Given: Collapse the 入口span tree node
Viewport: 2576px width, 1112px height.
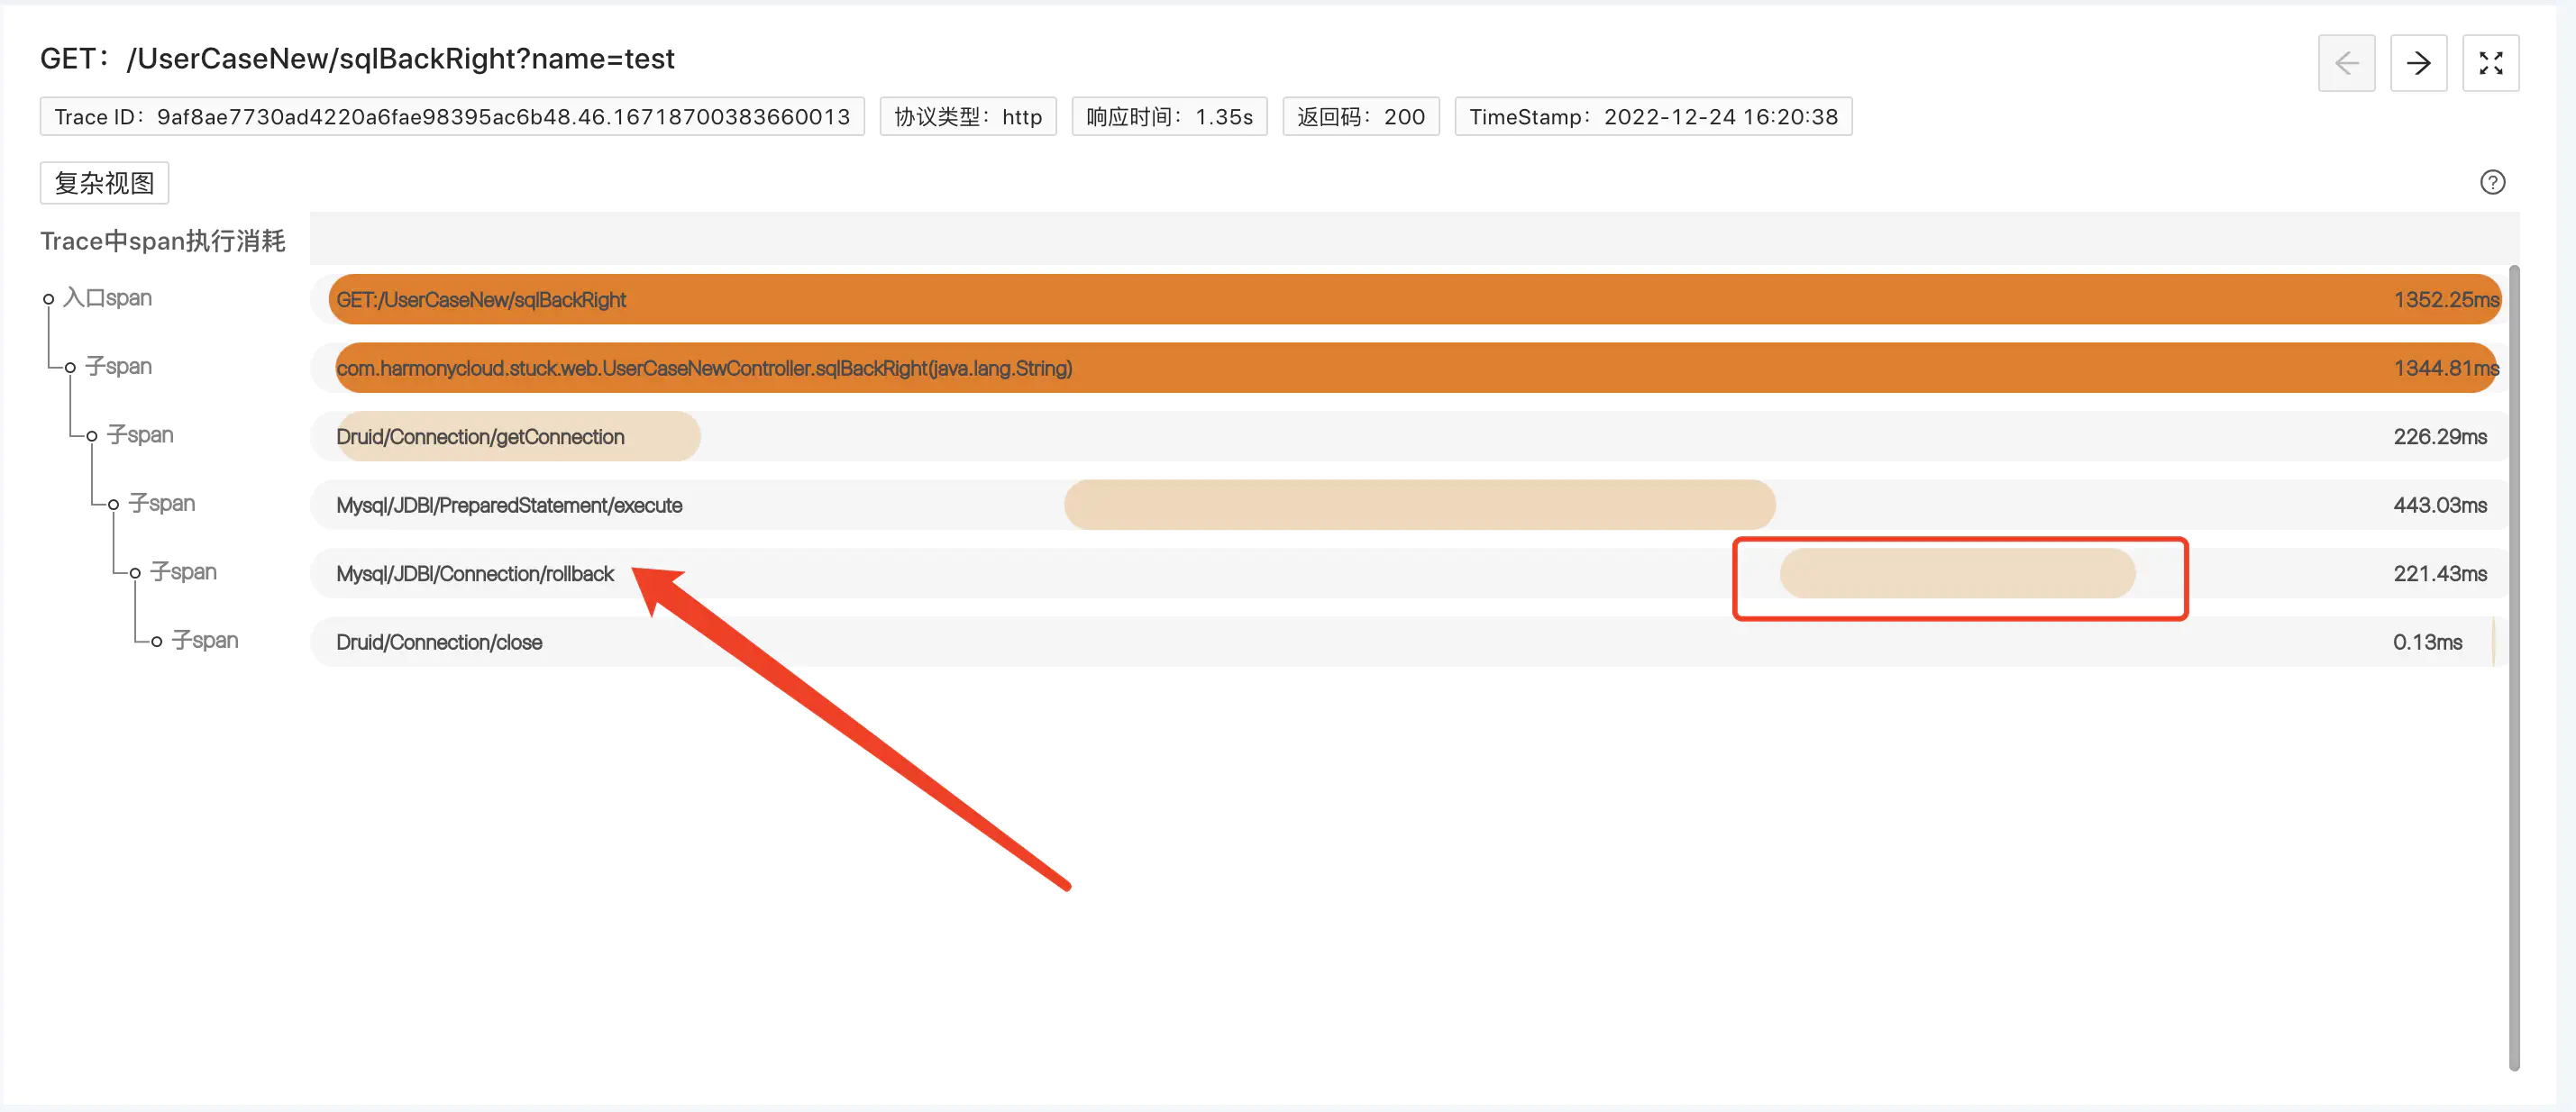Looking at the screenshot, I should [48, 299].
